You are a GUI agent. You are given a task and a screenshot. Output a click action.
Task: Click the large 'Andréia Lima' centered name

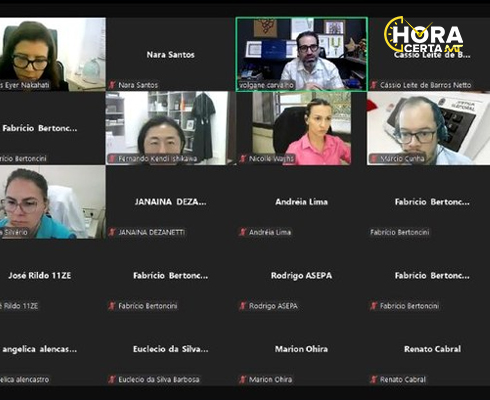tap(302, 202)
